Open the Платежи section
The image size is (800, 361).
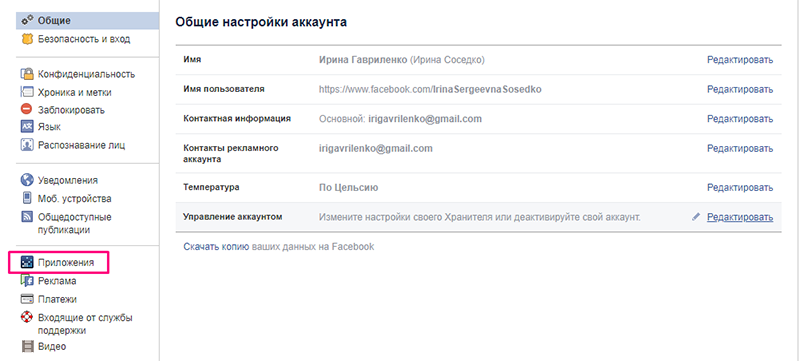(x=57, y=299)
